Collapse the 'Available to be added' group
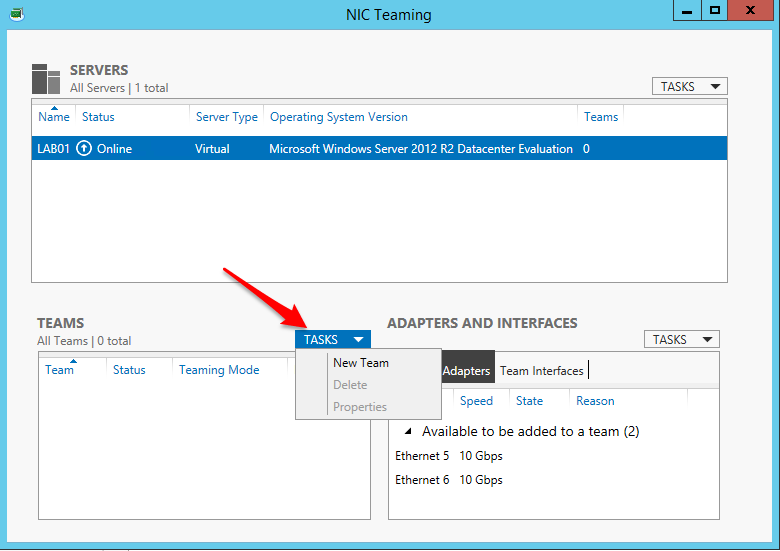The height and width of the screenshot is (551, 780). point(407,432)
